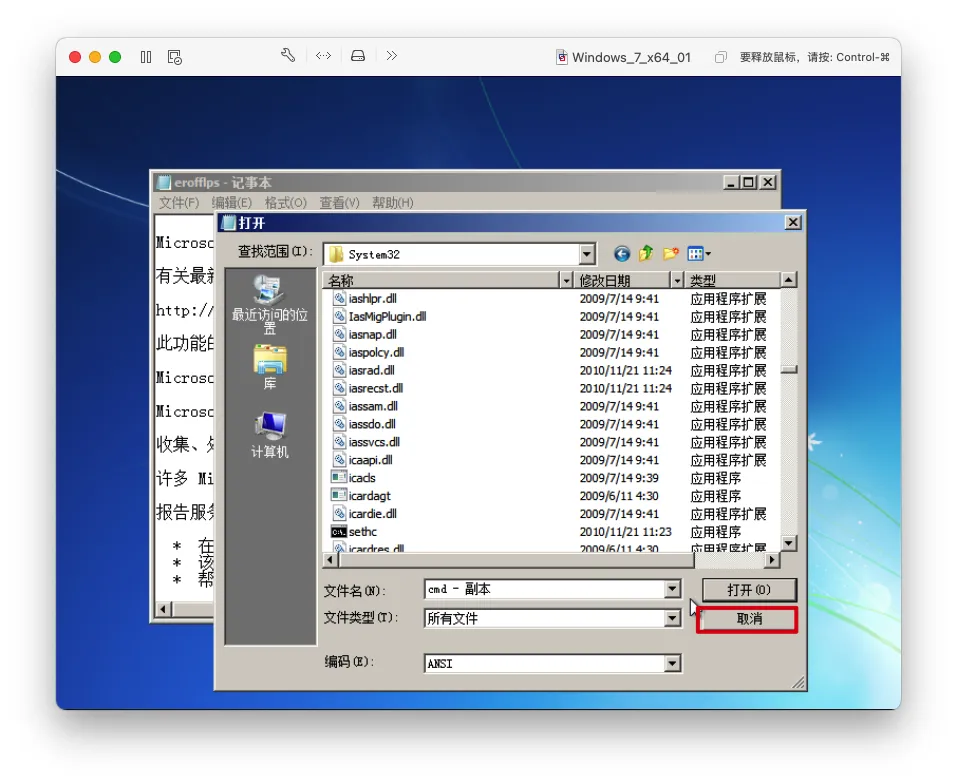
Task: Click the VM hard disk icon
Action: pyautogui.click(x=358, y=56)
